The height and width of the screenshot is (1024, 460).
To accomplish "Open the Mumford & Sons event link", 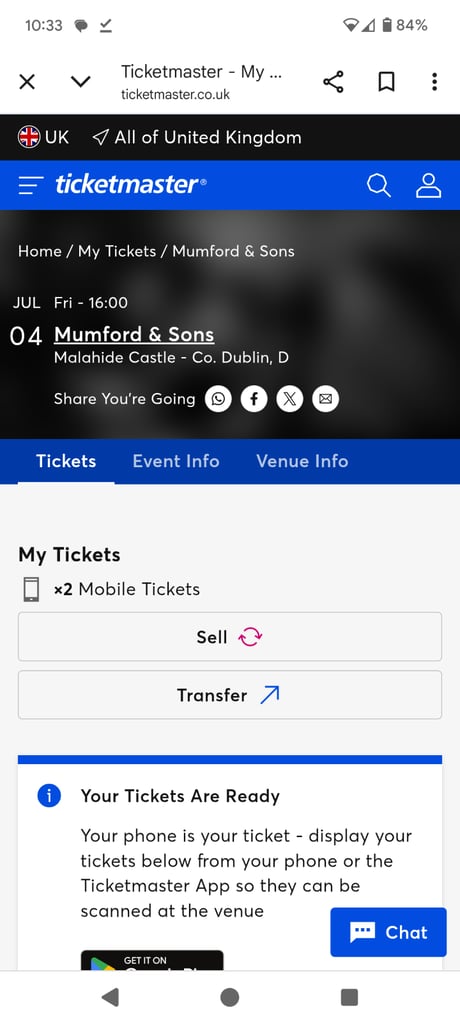I will (134, 334).
